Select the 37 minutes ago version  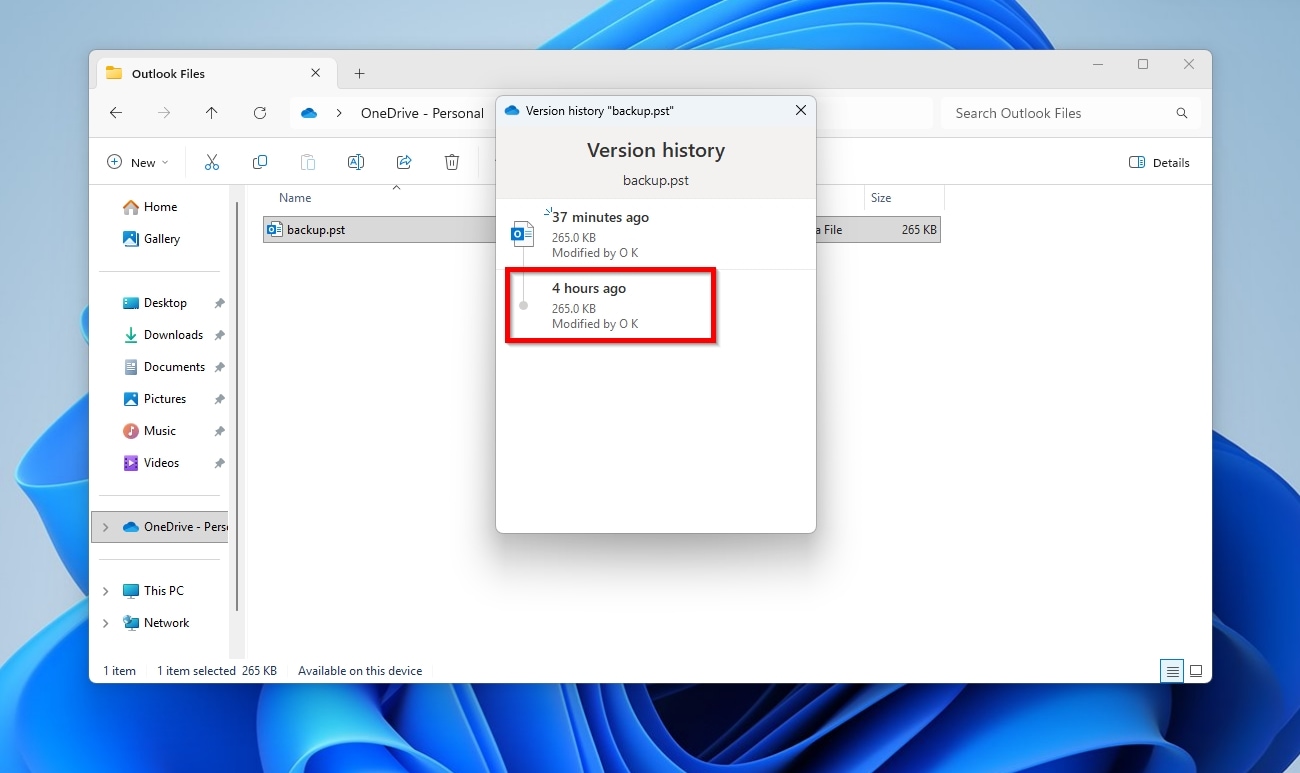[x=656, y=234]
